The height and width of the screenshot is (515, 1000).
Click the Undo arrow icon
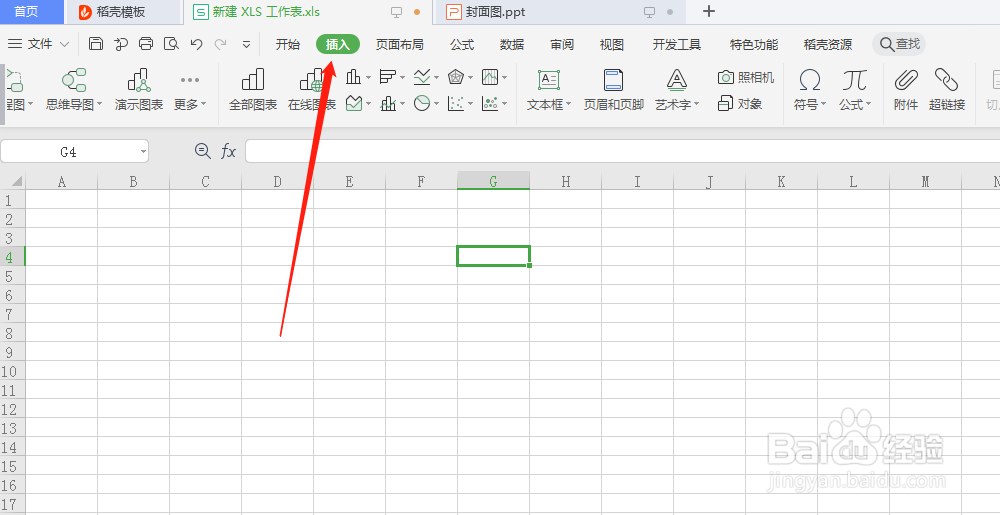click(196, 44)
